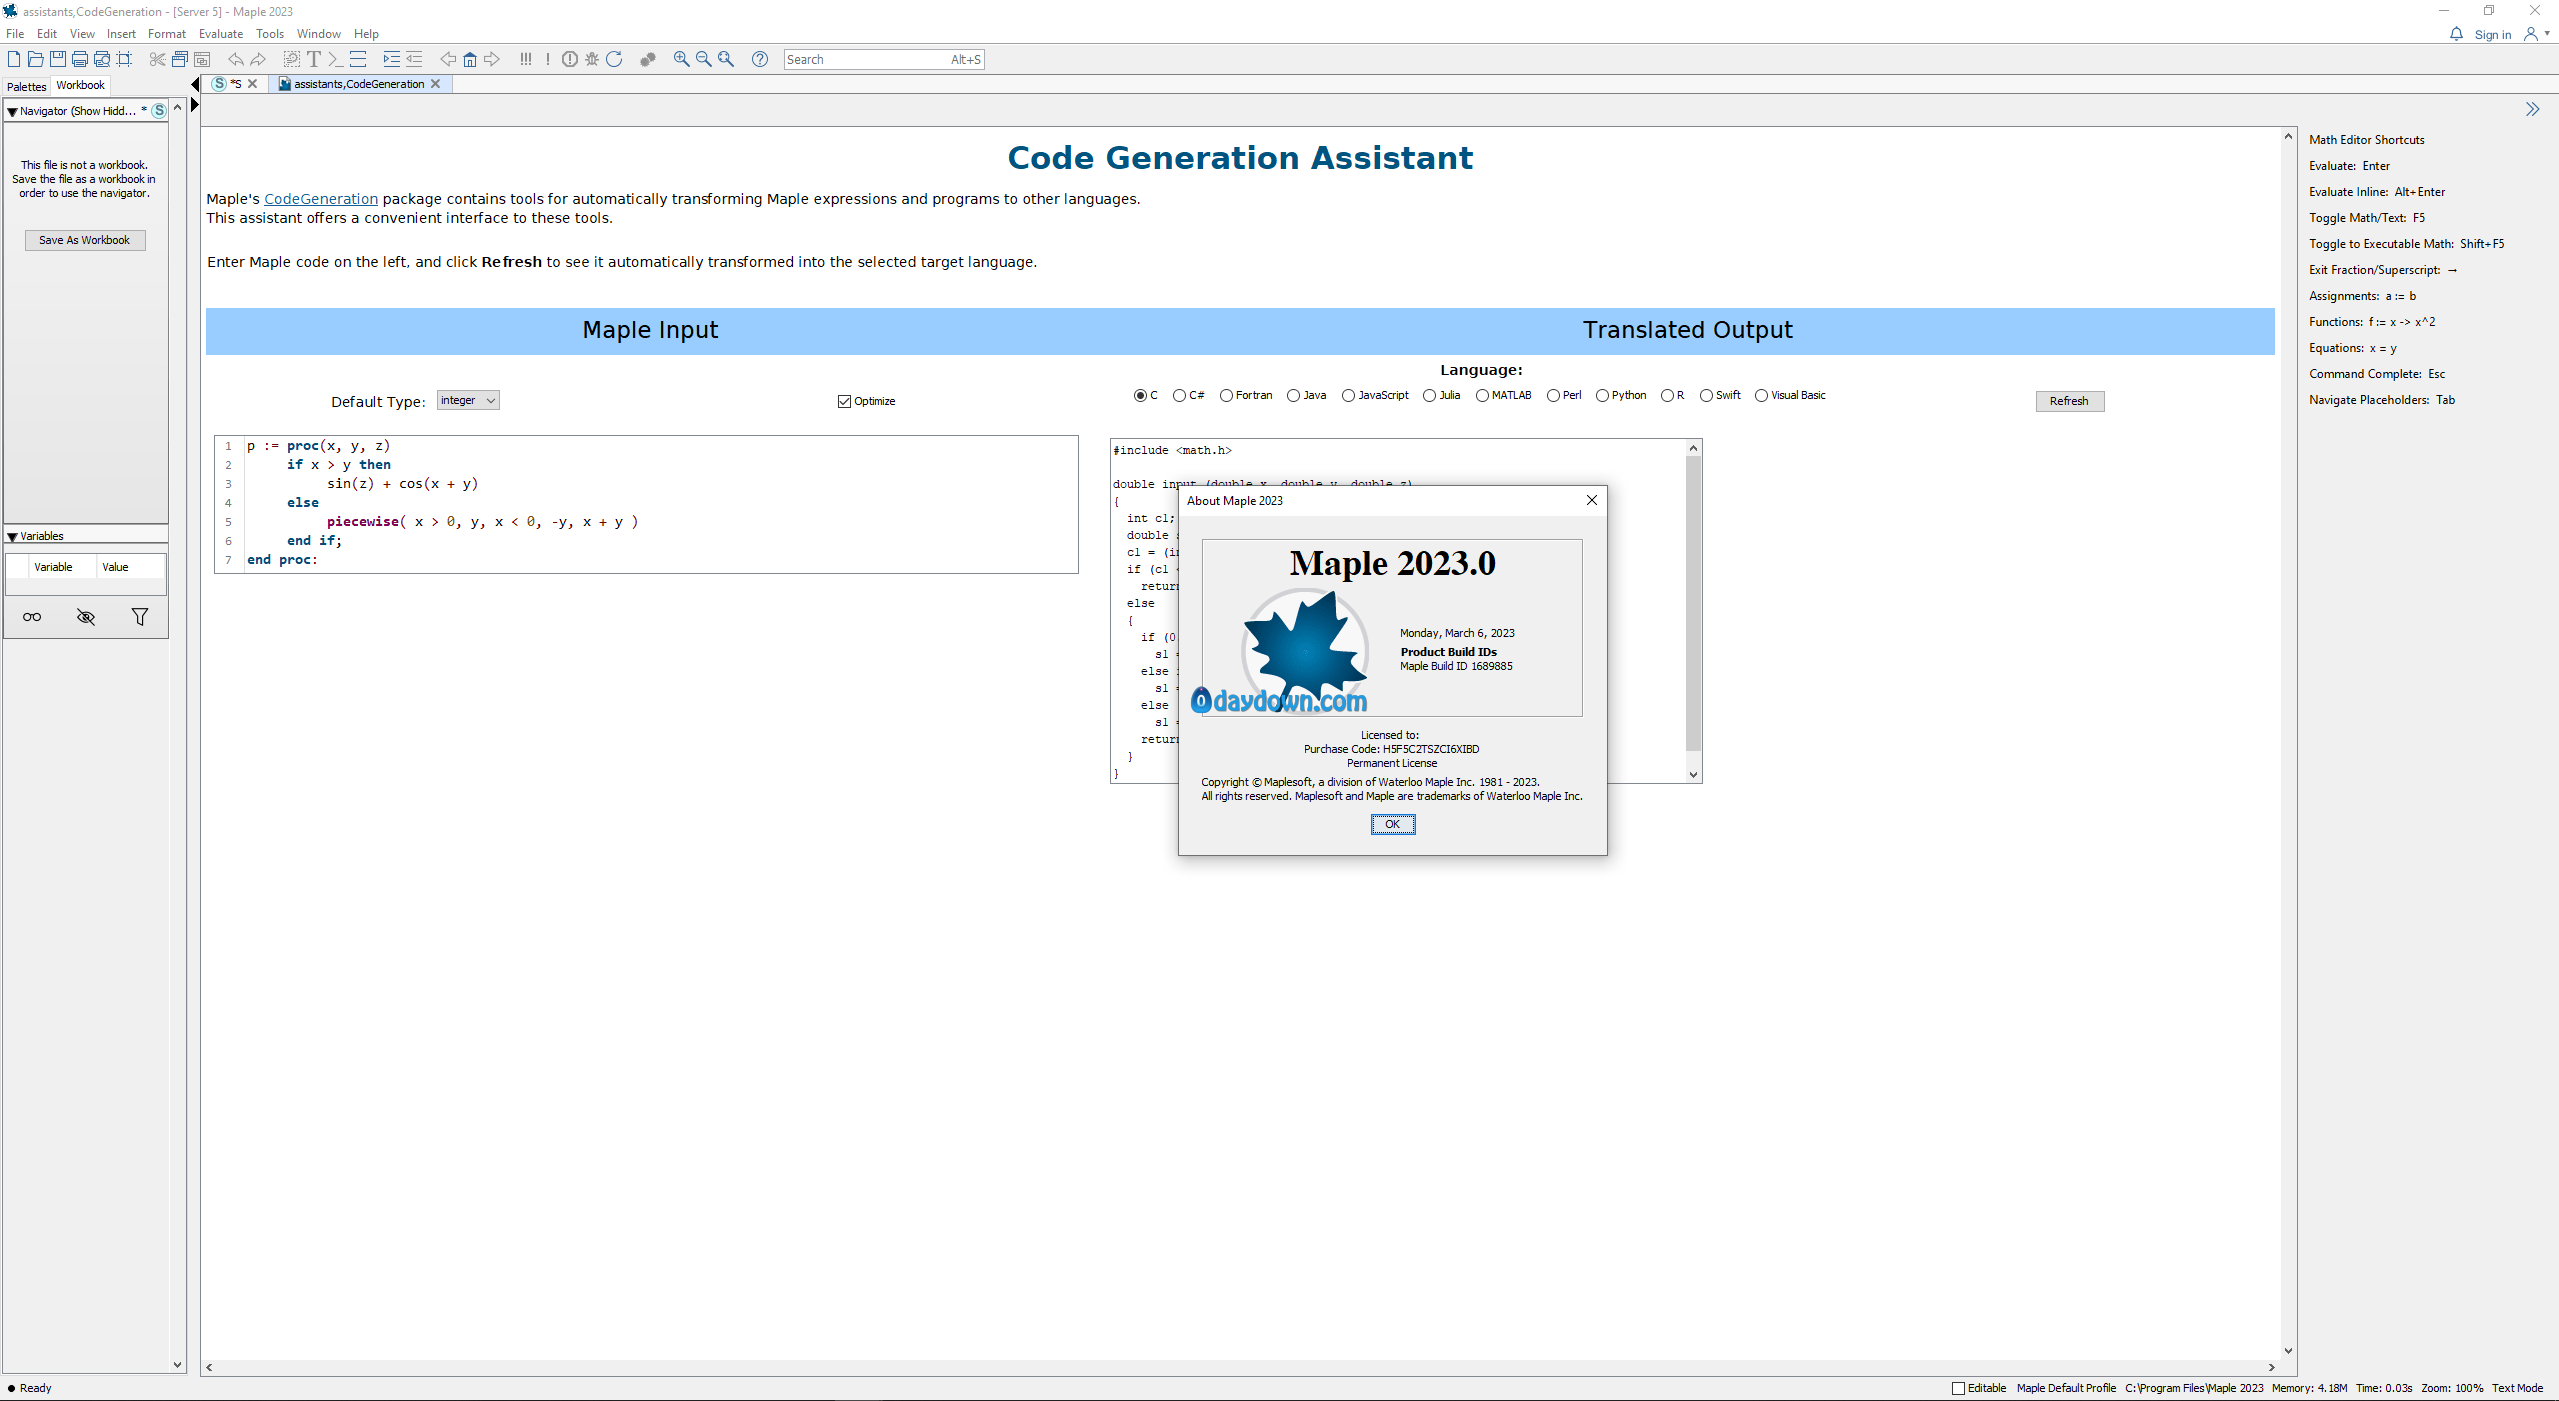Switch to the Palettes tab
The image size is (2559, 1401).
pyautogui.click(x=26, y=86)
